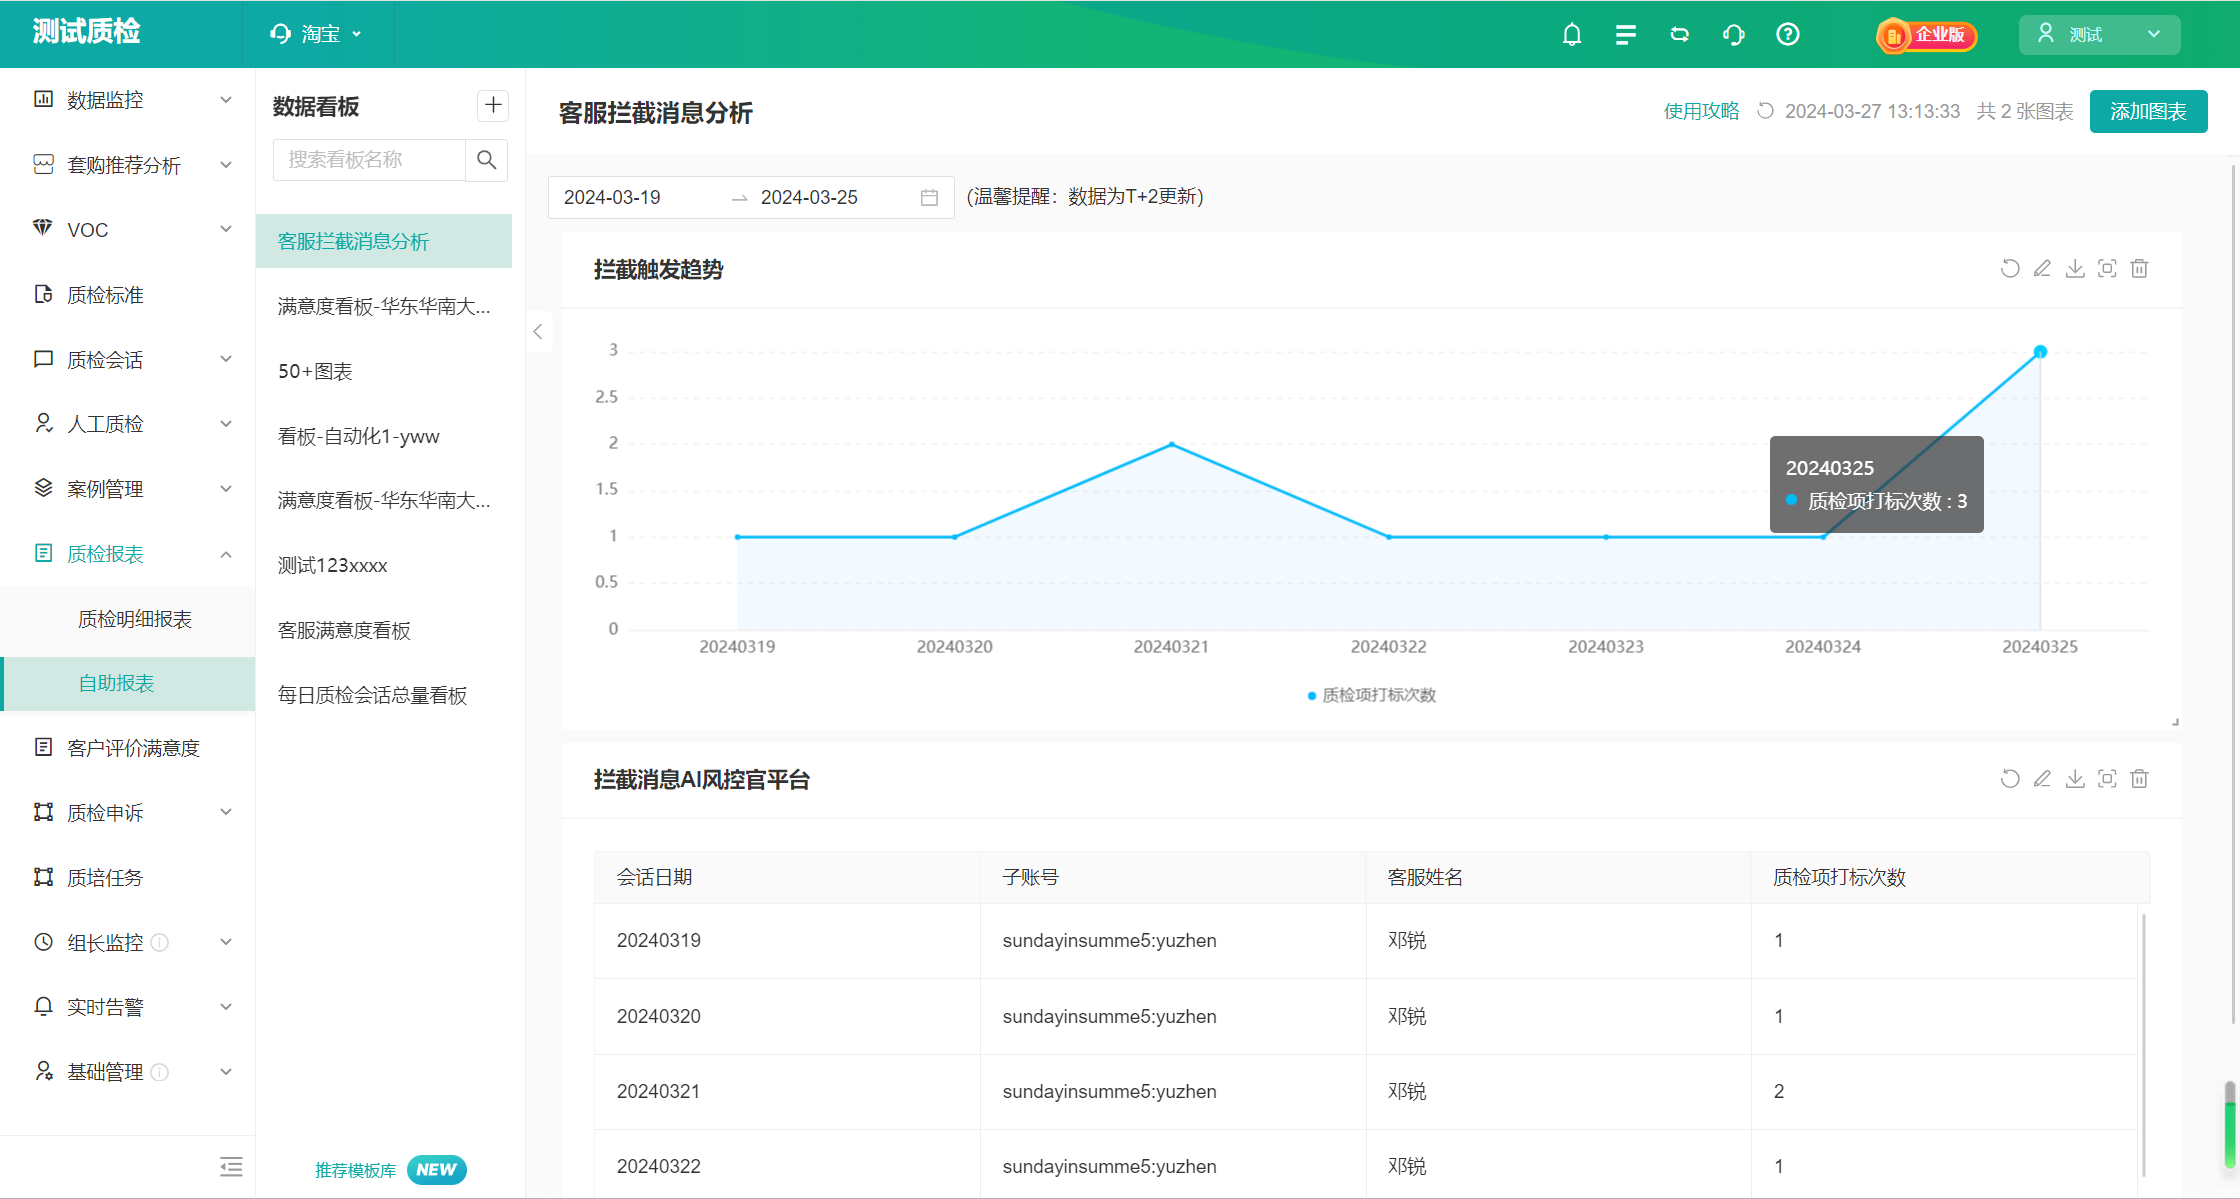This screenshot has width=2240, height=1199.
Task: Edit the 拦截消息AI风控官平台 table
Action: point(2043,779)
